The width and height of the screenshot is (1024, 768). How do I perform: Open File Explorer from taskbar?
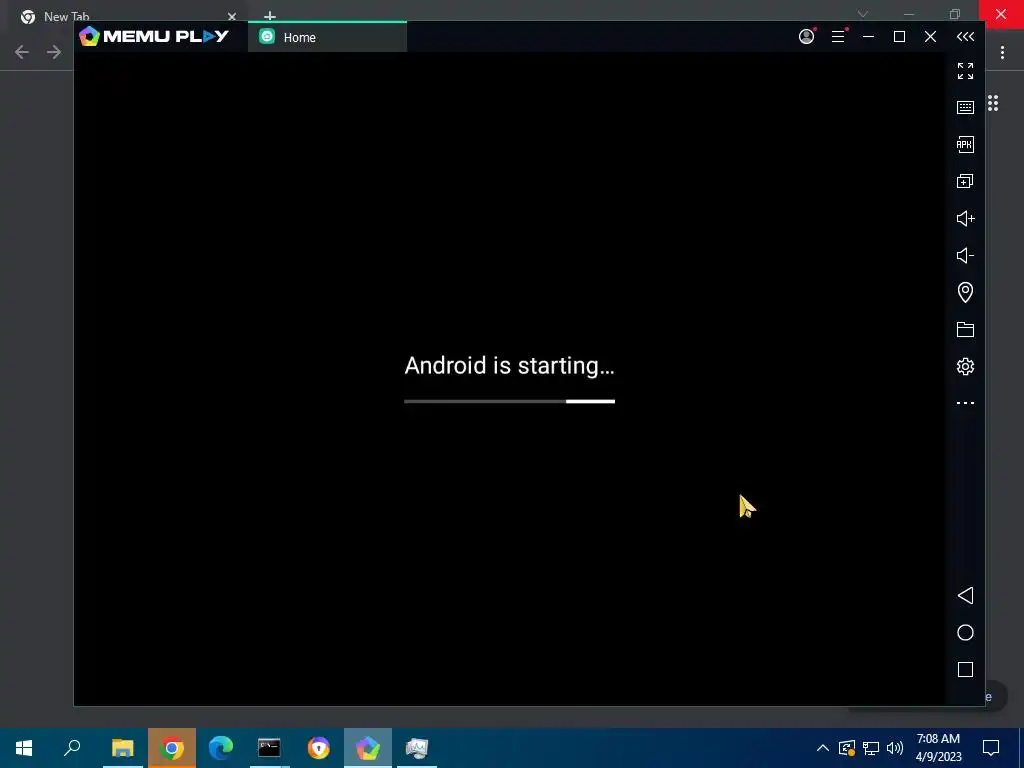[x=123, y=748]
